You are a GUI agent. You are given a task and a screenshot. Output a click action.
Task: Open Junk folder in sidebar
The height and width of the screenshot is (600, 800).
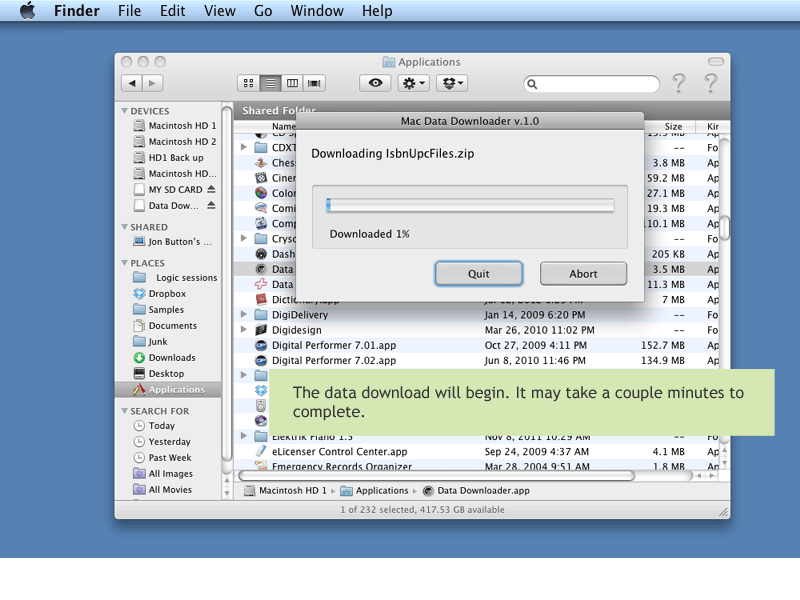coord(150,341)
